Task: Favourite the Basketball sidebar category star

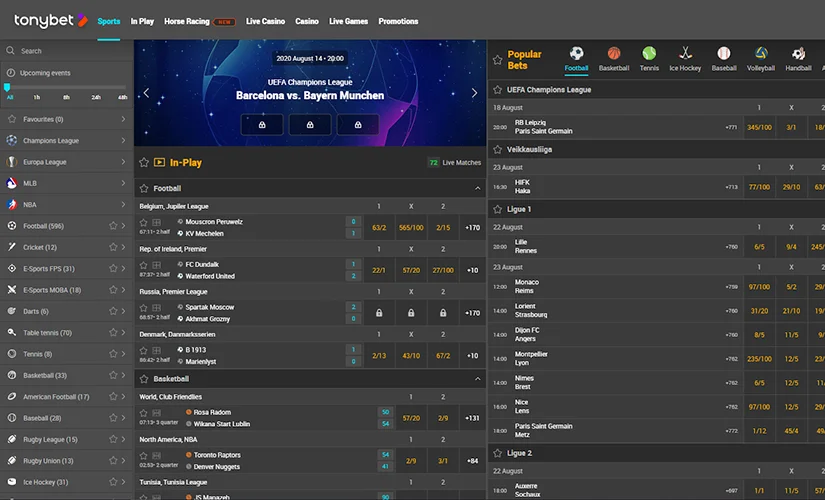Action: click(113, 375)
